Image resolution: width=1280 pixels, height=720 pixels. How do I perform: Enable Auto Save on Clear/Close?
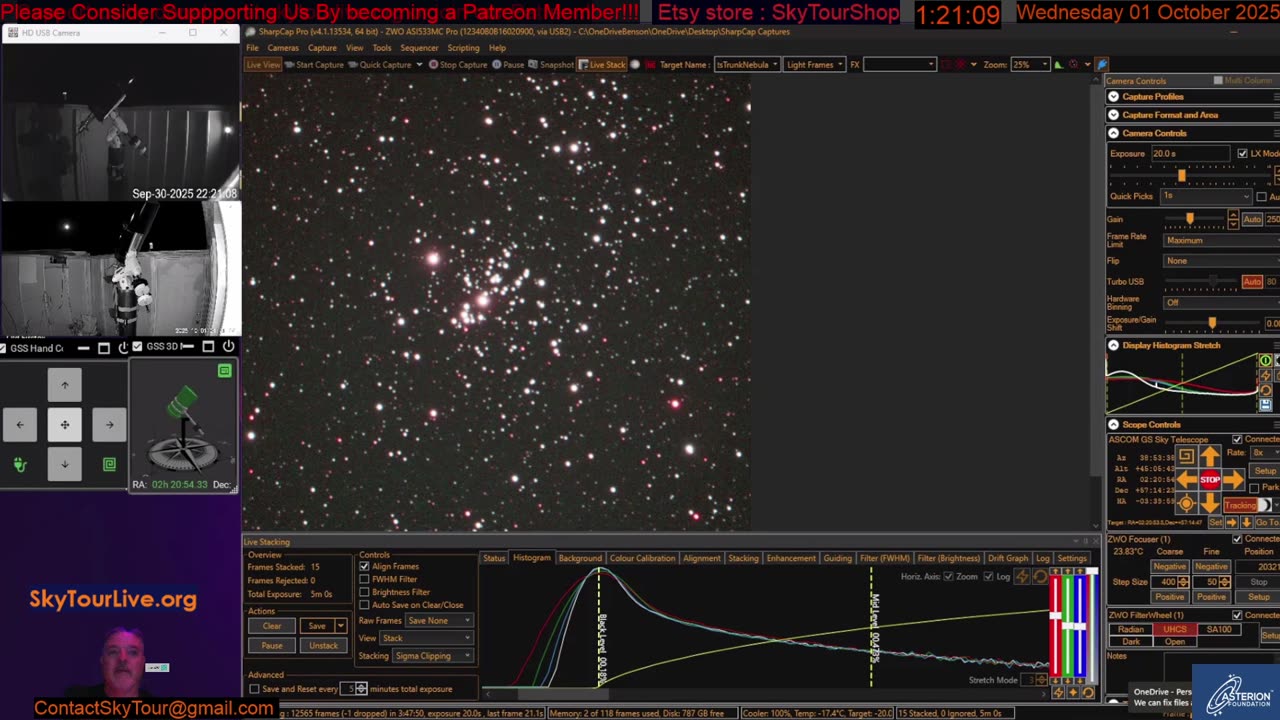tap(364, 605)
